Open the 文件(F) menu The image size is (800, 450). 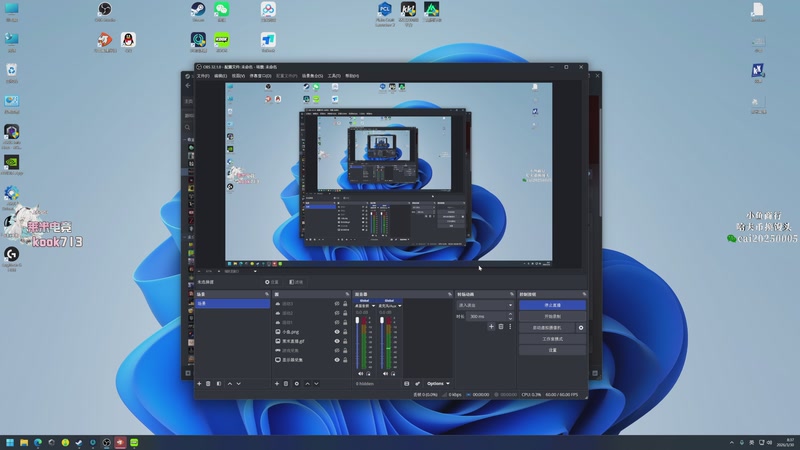203,76
